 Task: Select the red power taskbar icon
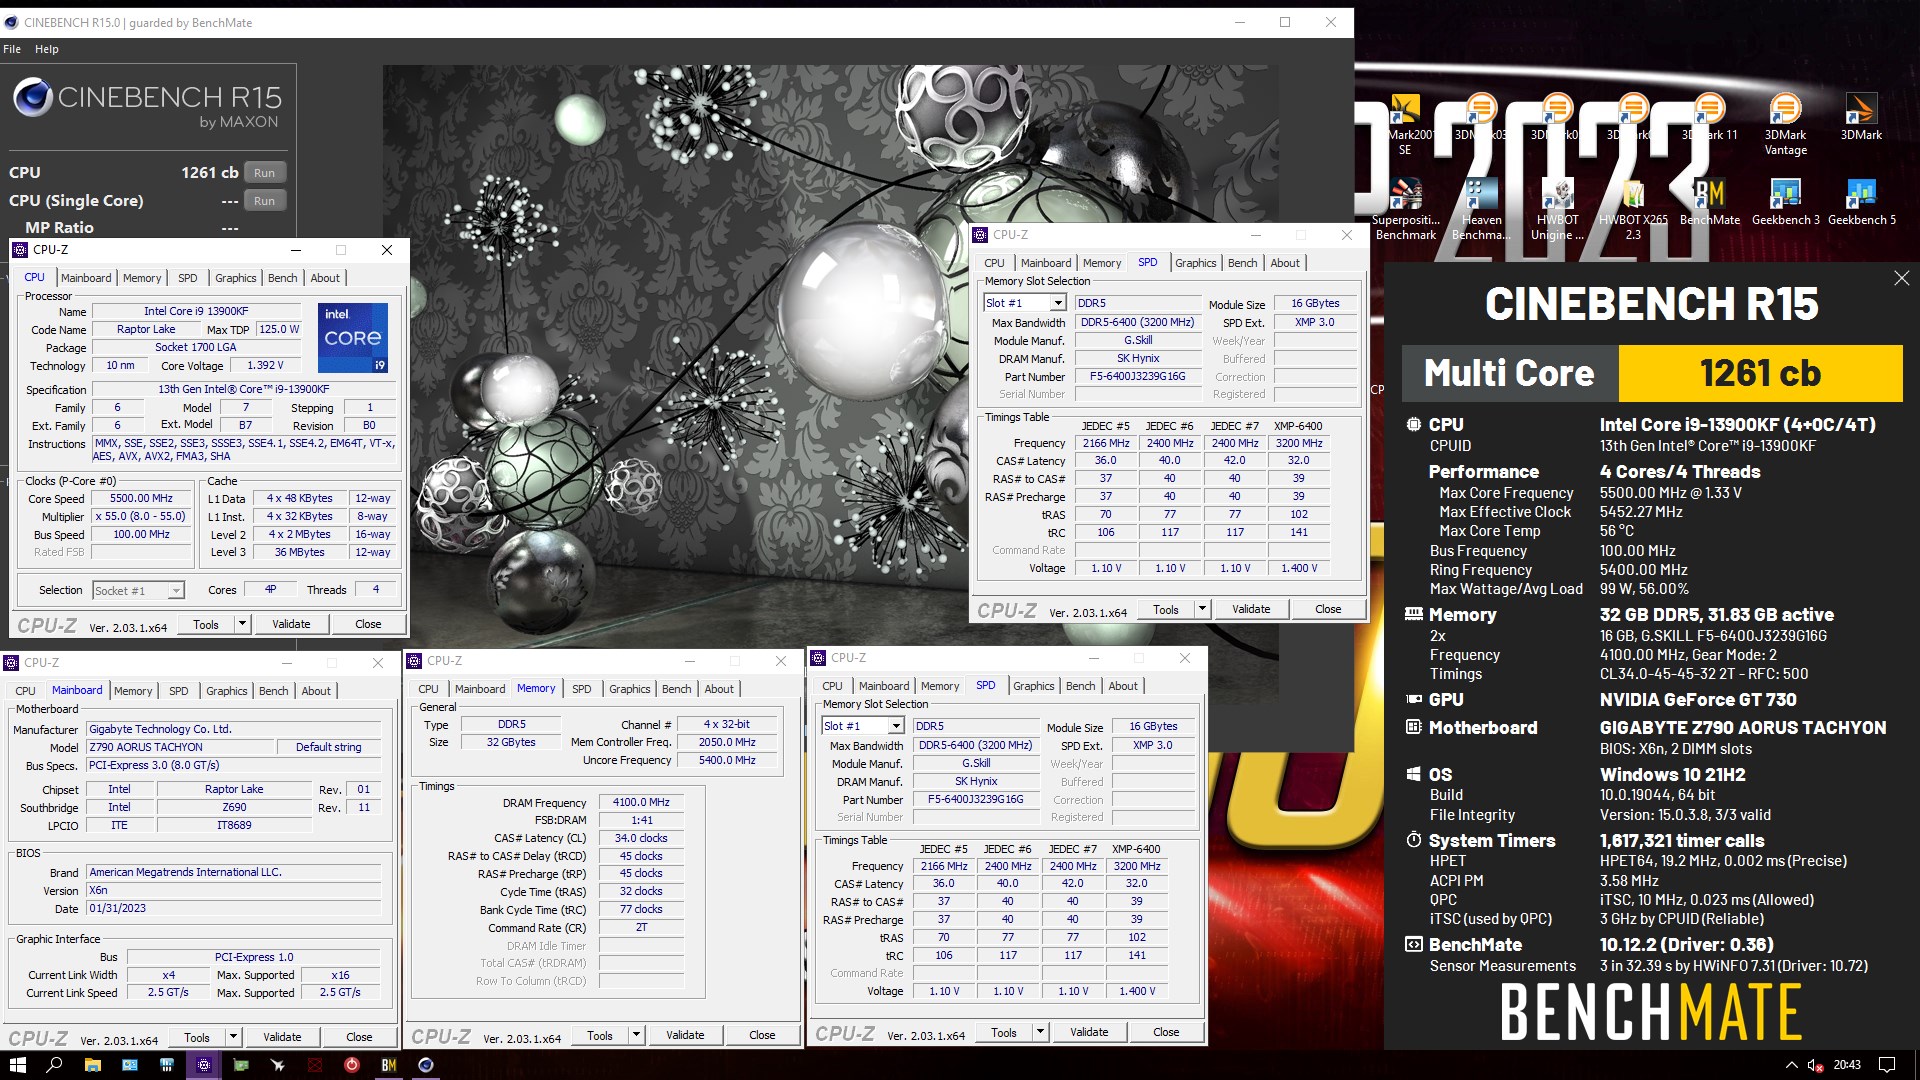coord(351,1065)
